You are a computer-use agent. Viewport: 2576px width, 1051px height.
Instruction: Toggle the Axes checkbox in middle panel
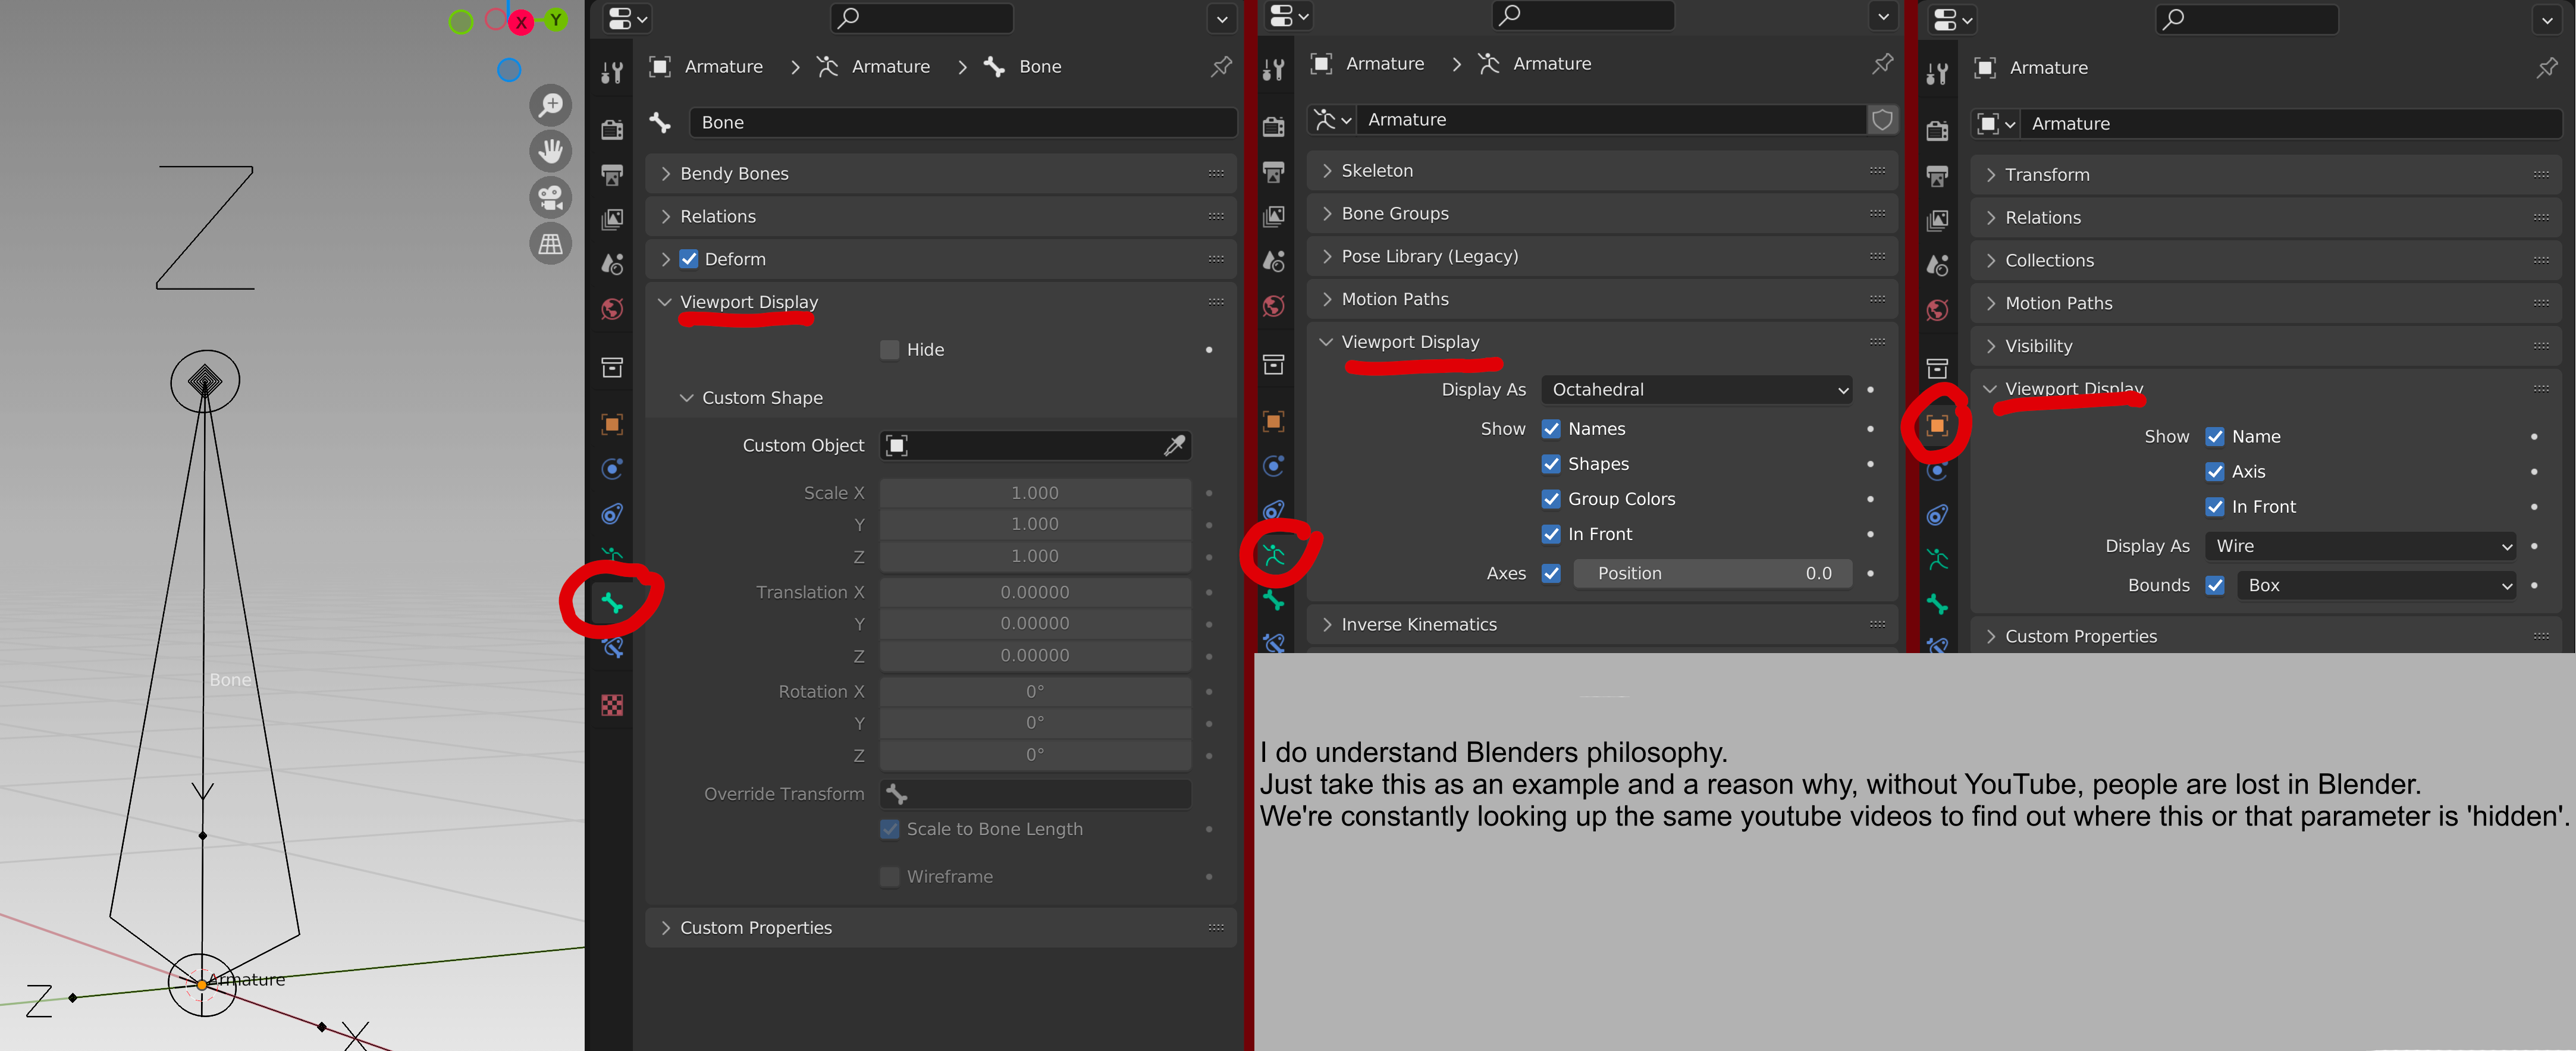[1551, 573]
